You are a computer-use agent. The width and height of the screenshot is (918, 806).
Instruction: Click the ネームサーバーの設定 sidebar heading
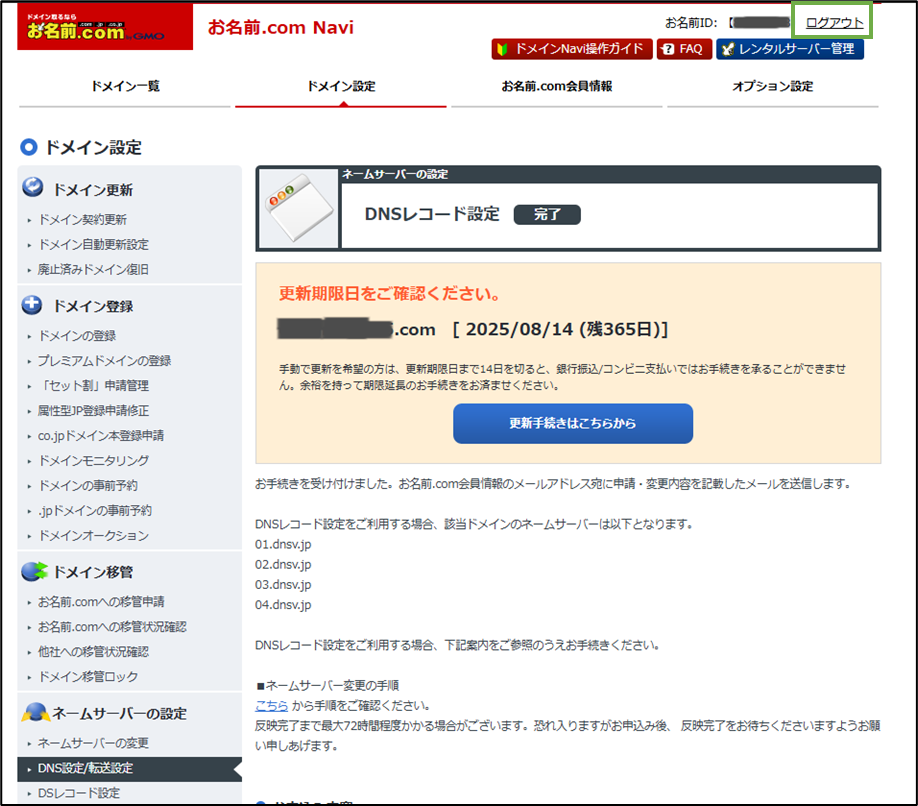coord(119,714)
